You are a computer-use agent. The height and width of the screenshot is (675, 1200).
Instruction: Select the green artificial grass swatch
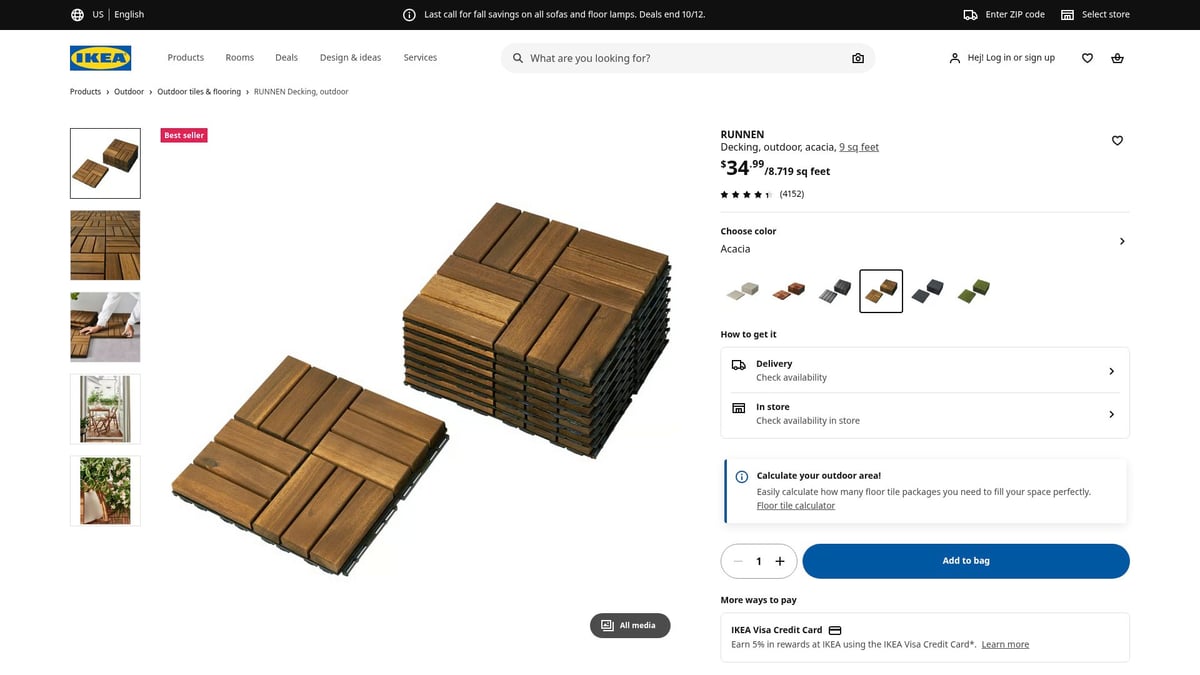pyautogui.click(x=973, y=291)
